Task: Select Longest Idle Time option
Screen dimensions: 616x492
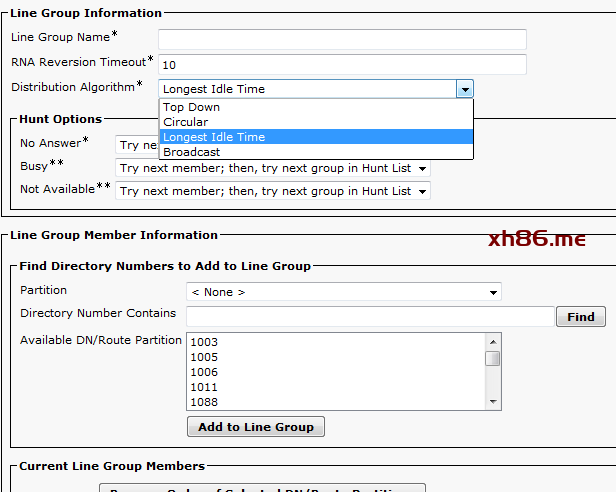Action: 214,137
